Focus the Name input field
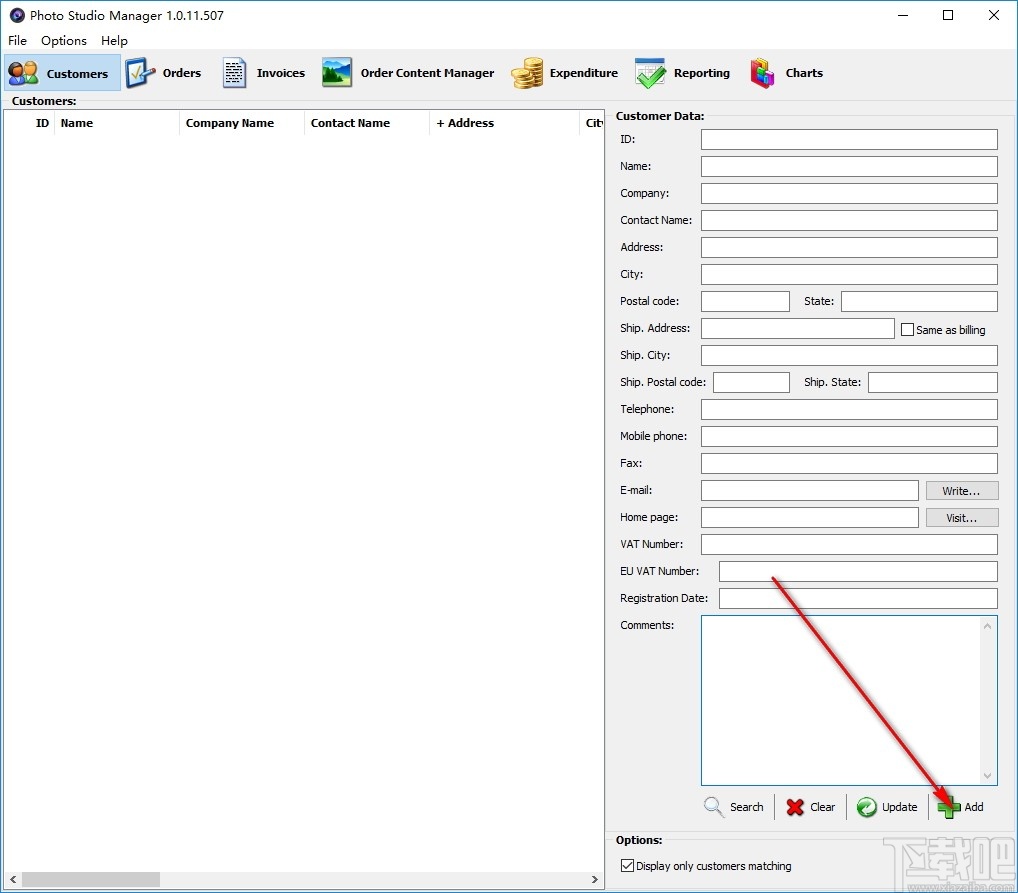 point(849,166)
